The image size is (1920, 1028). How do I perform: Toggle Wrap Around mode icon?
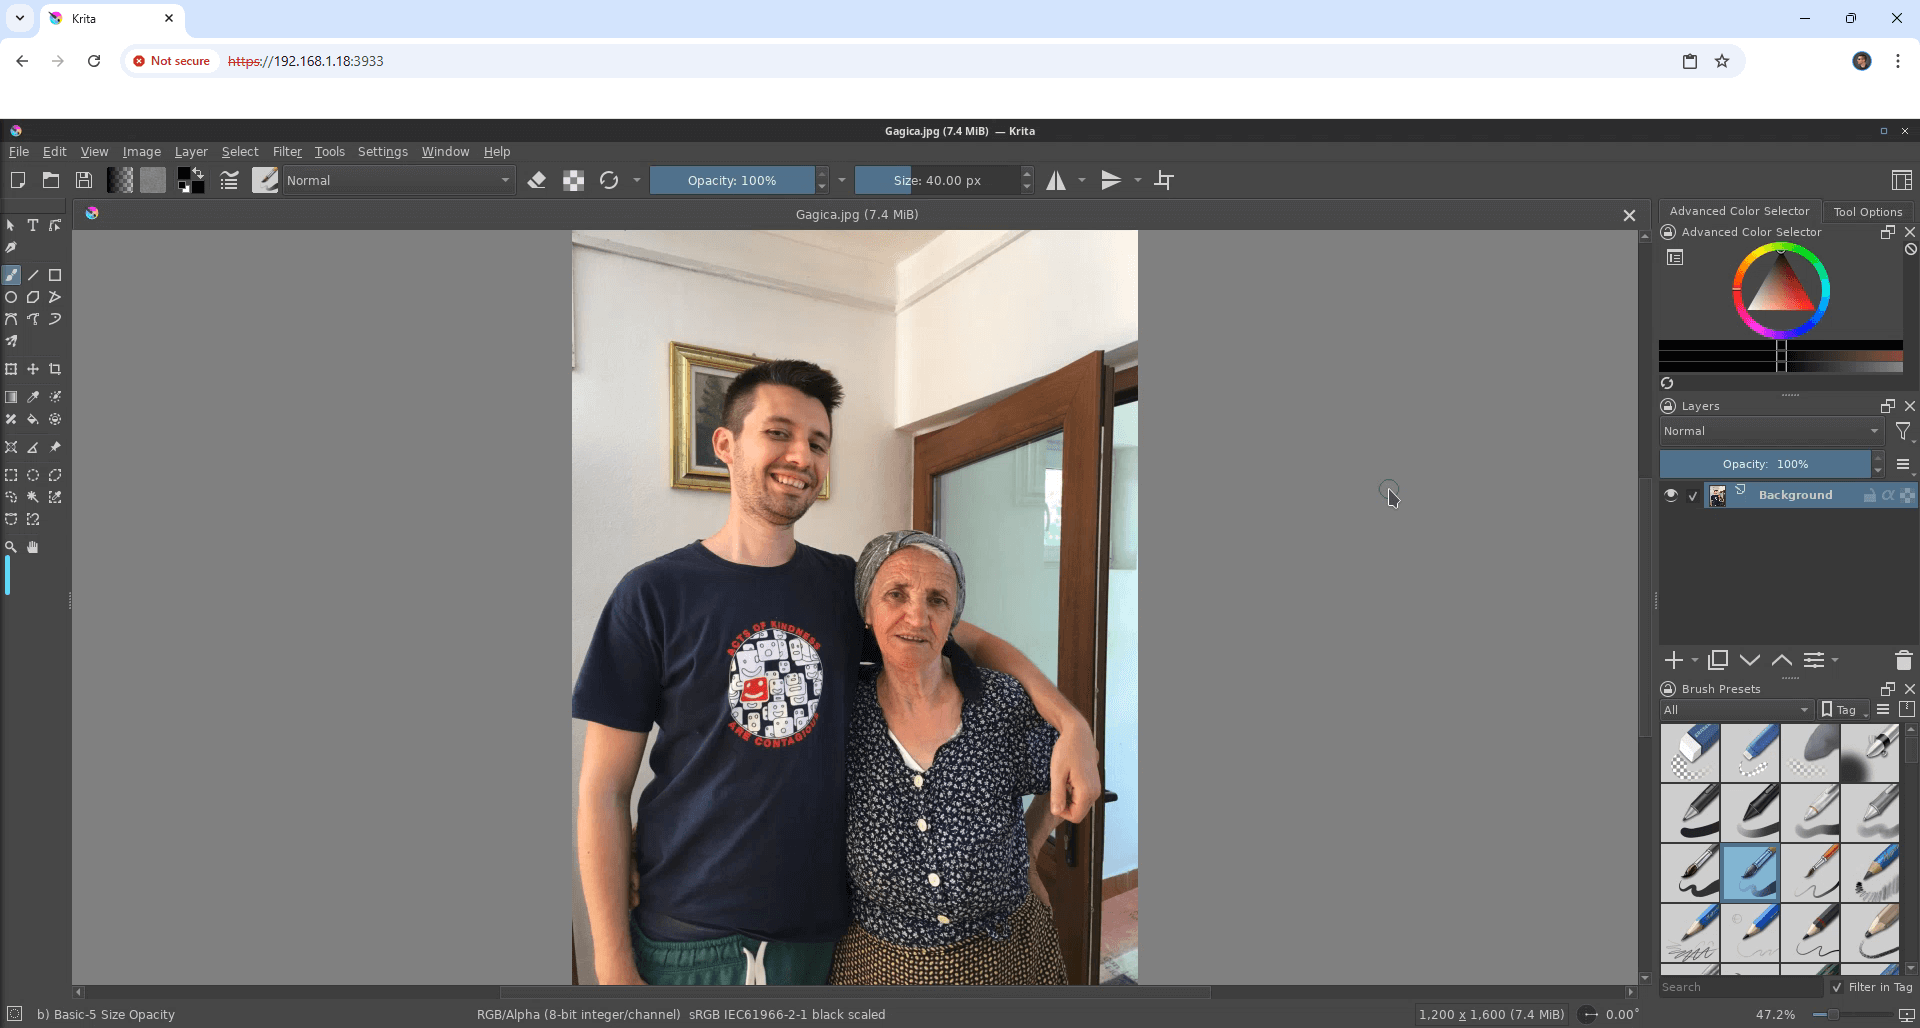click(1164, 180)
